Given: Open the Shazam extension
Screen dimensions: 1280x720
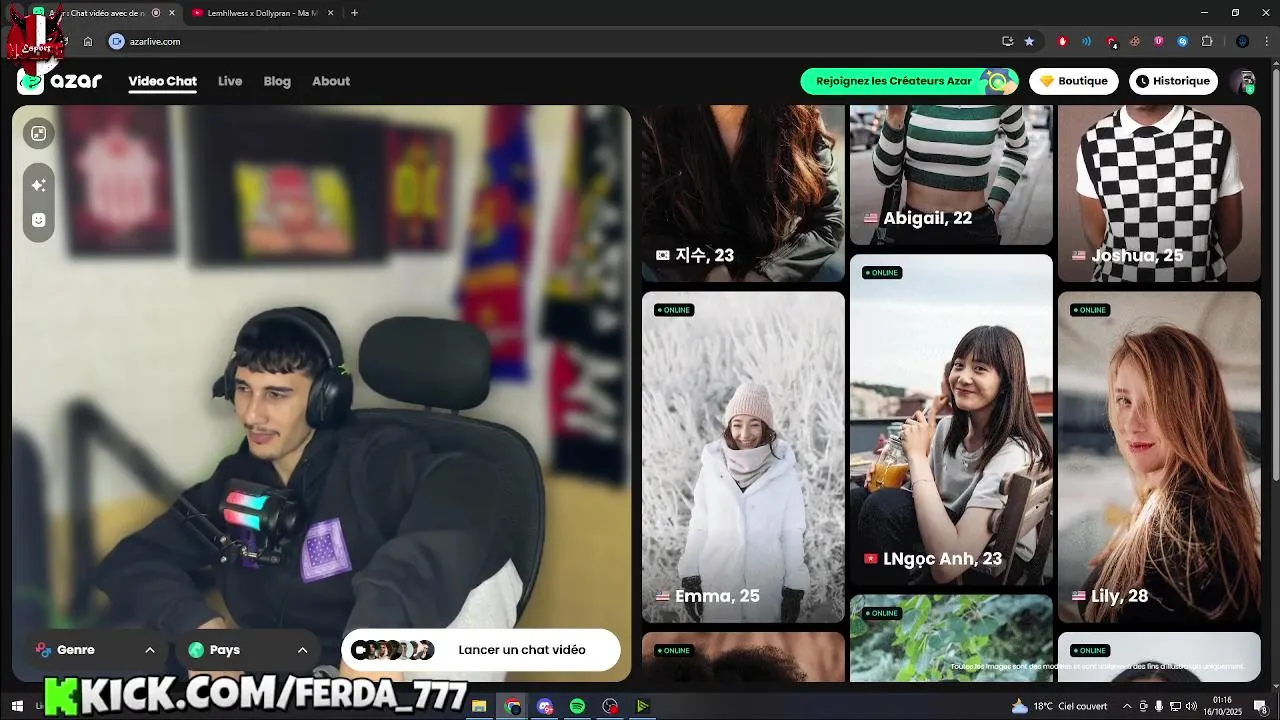Looking at the screenshot, I should 1182,42.
